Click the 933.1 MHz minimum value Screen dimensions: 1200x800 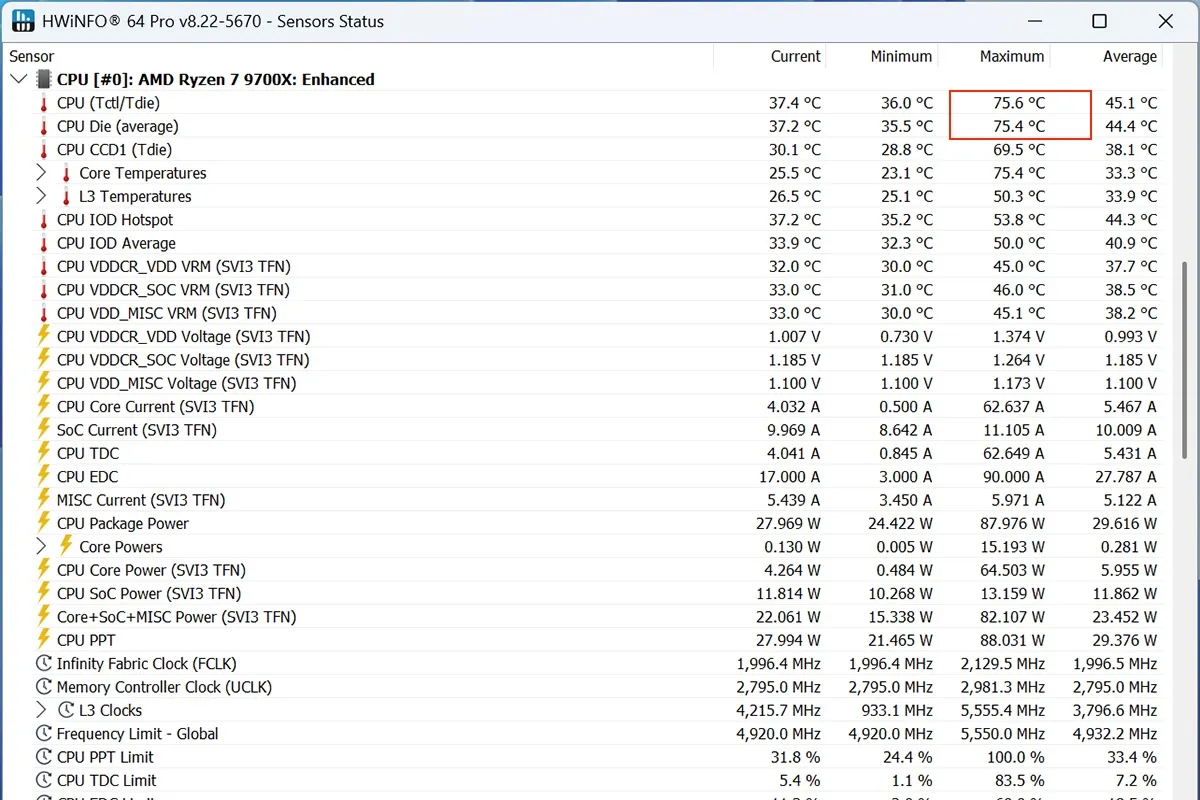[896, 710]
